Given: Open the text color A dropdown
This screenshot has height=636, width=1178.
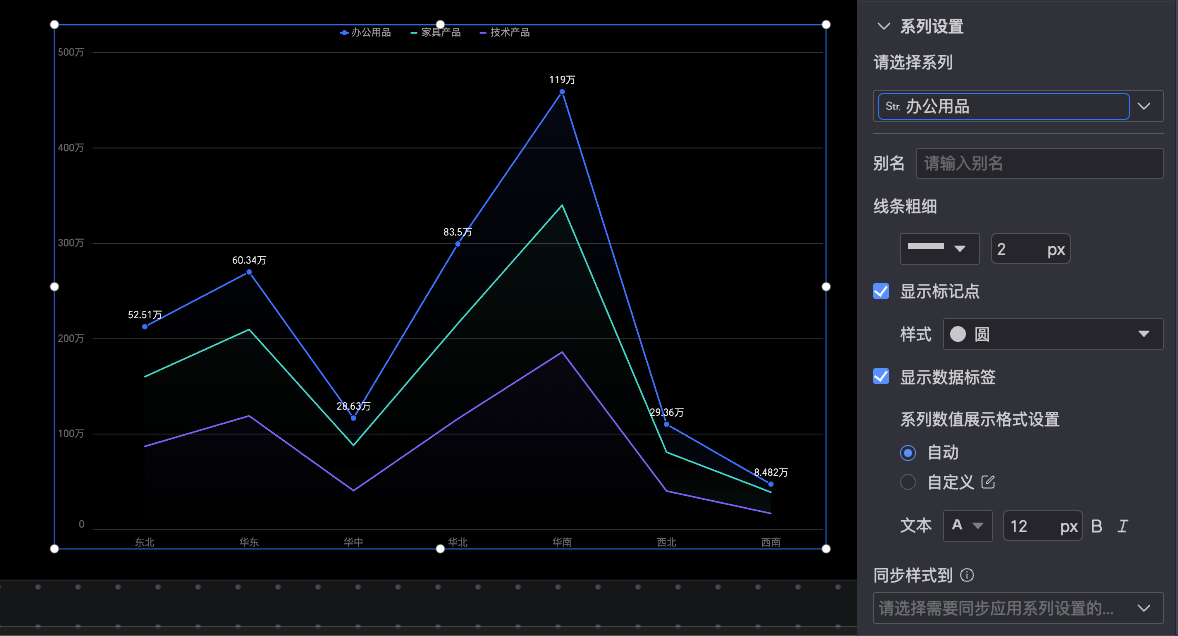Looking at the screenshot, I should [968, 526].
